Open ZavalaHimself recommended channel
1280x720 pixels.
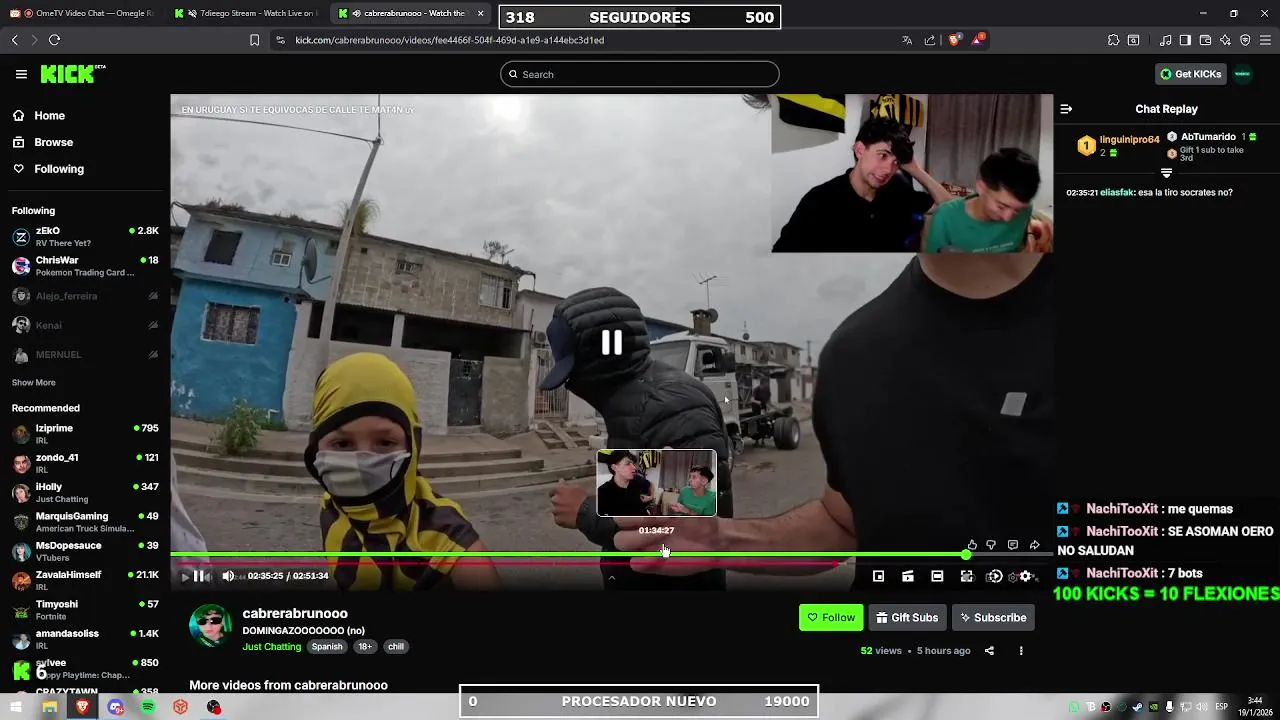point(85,580)
